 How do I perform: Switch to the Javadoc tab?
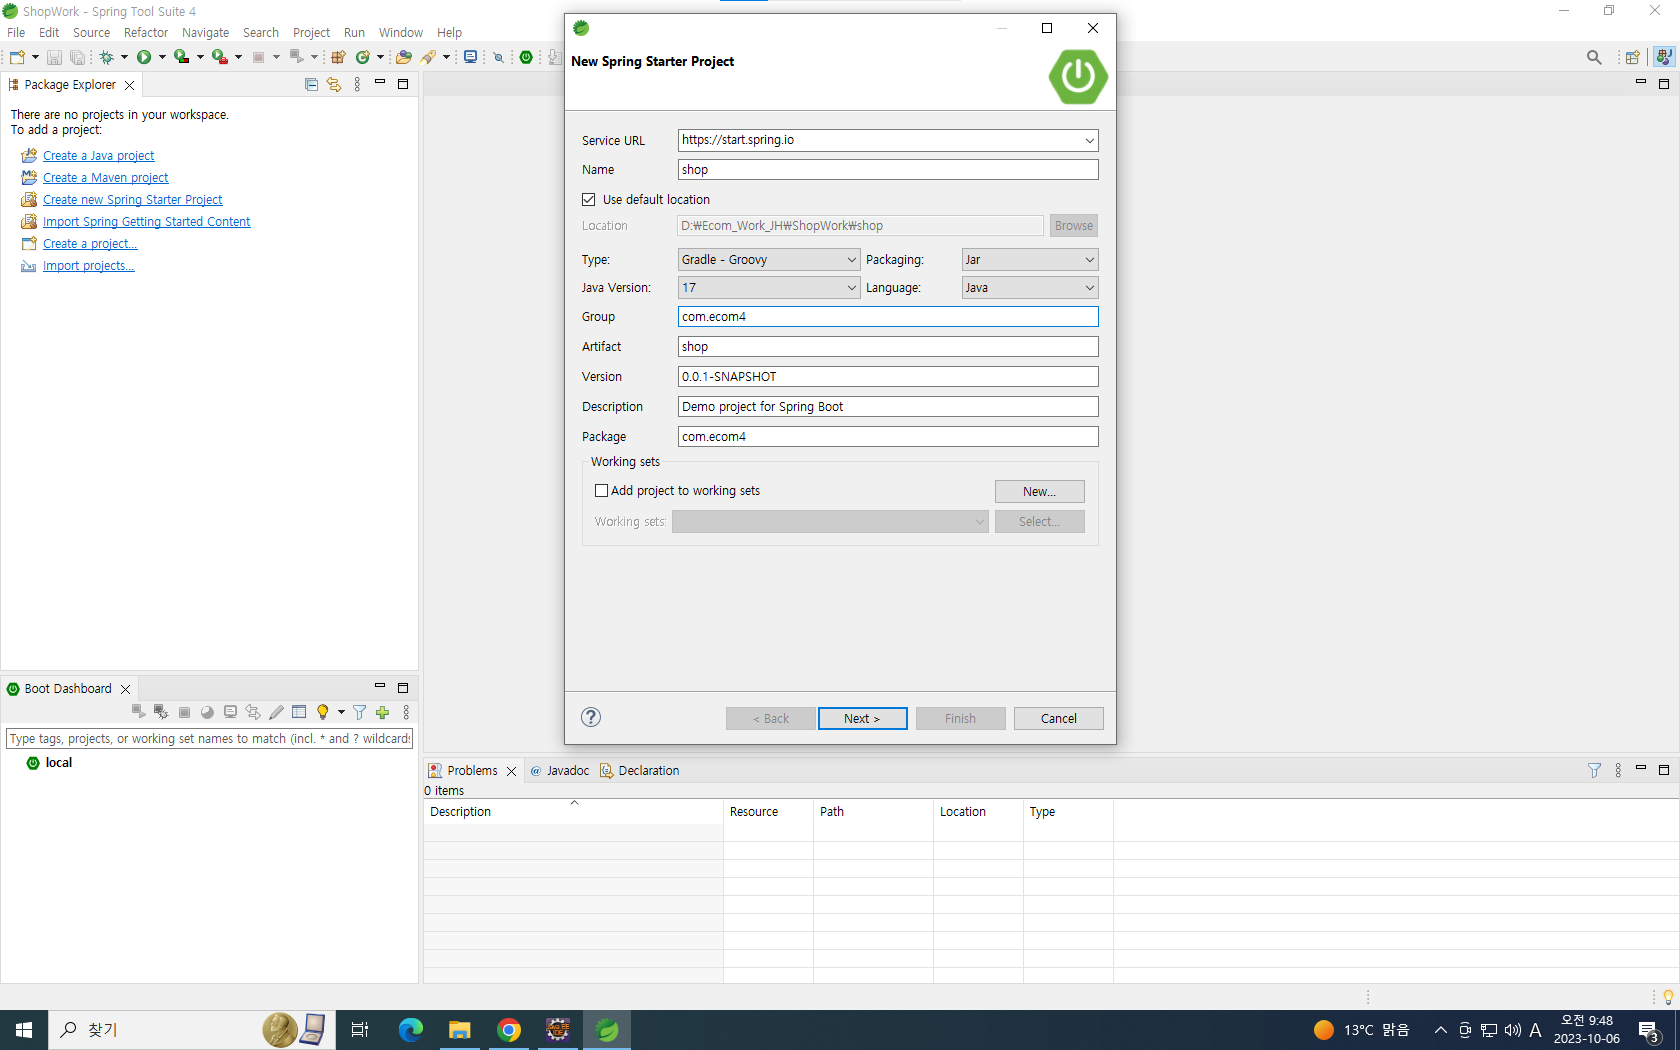pyautogui.click(x=560, y=771)
